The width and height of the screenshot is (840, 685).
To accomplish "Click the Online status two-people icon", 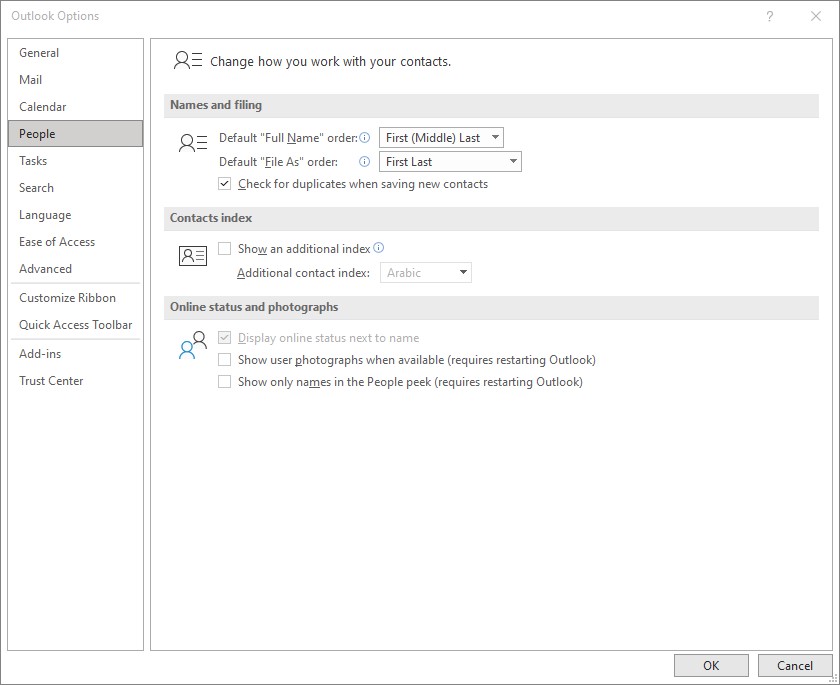I will [x=192, y=345].
